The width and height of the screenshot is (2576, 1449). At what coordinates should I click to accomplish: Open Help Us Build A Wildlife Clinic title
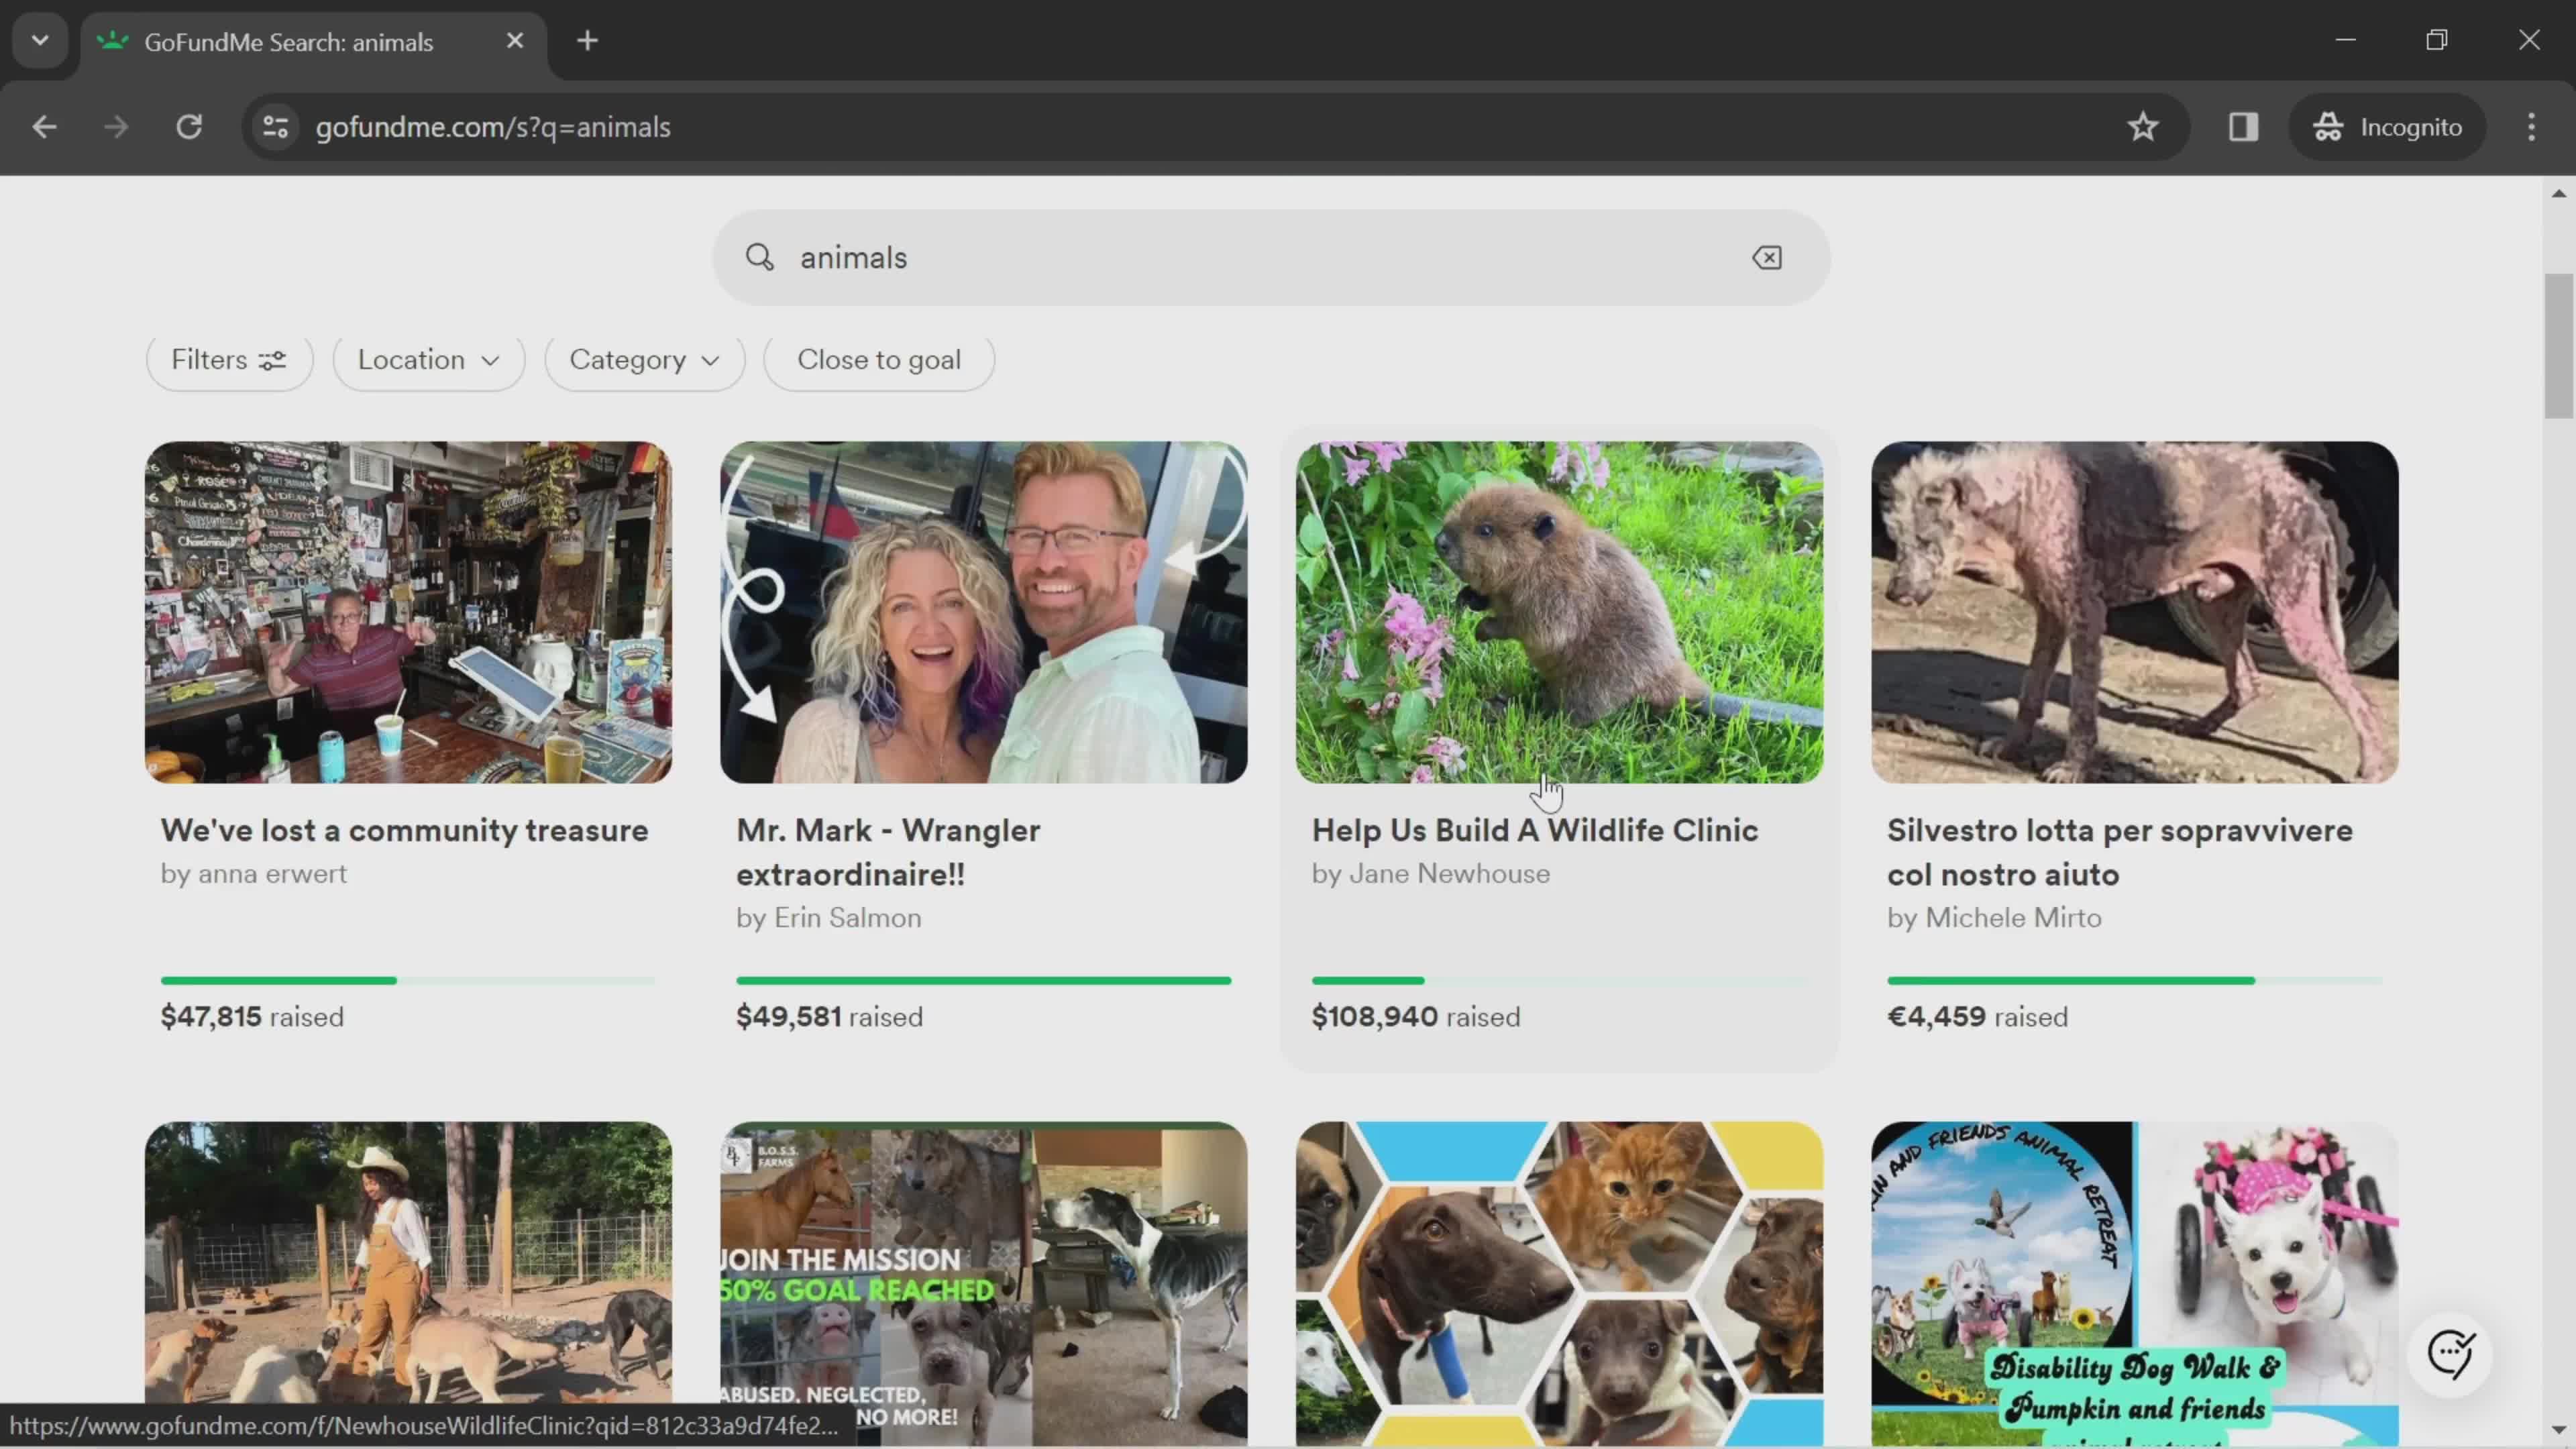[x=1535, y=830]
